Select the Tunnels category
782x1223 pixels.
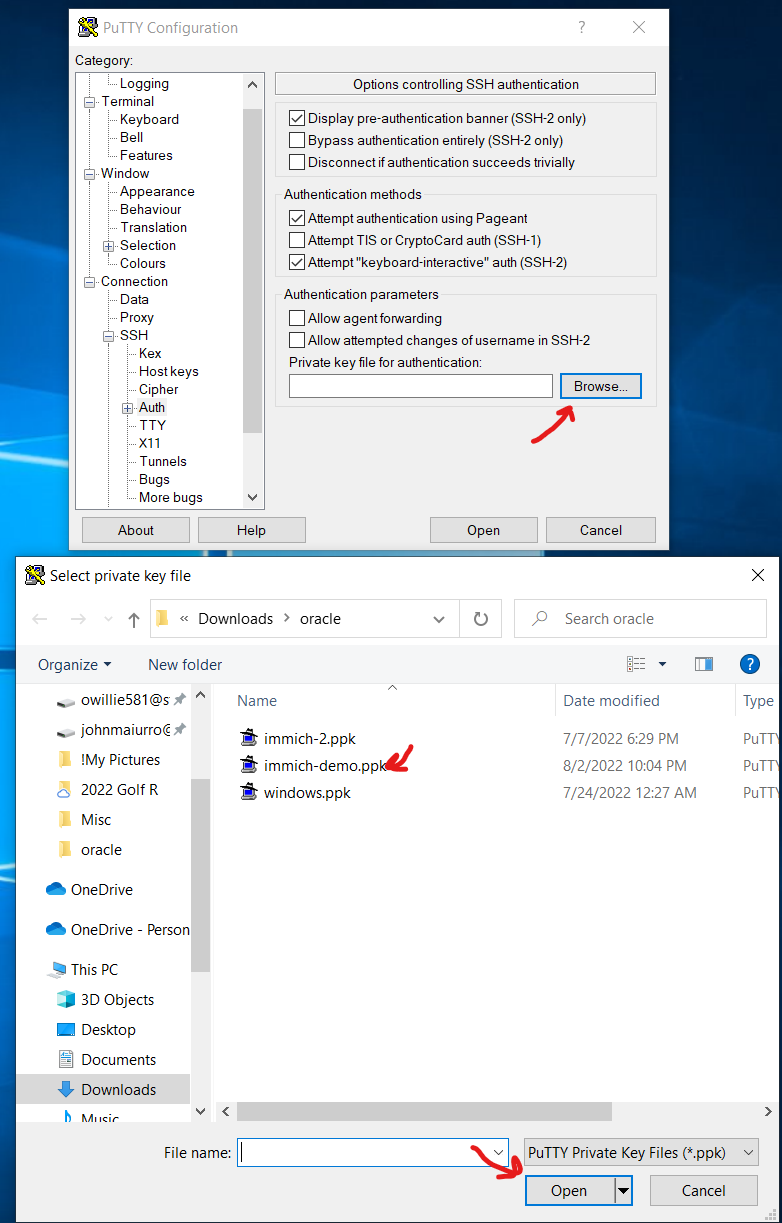click(x=163, y=461)
